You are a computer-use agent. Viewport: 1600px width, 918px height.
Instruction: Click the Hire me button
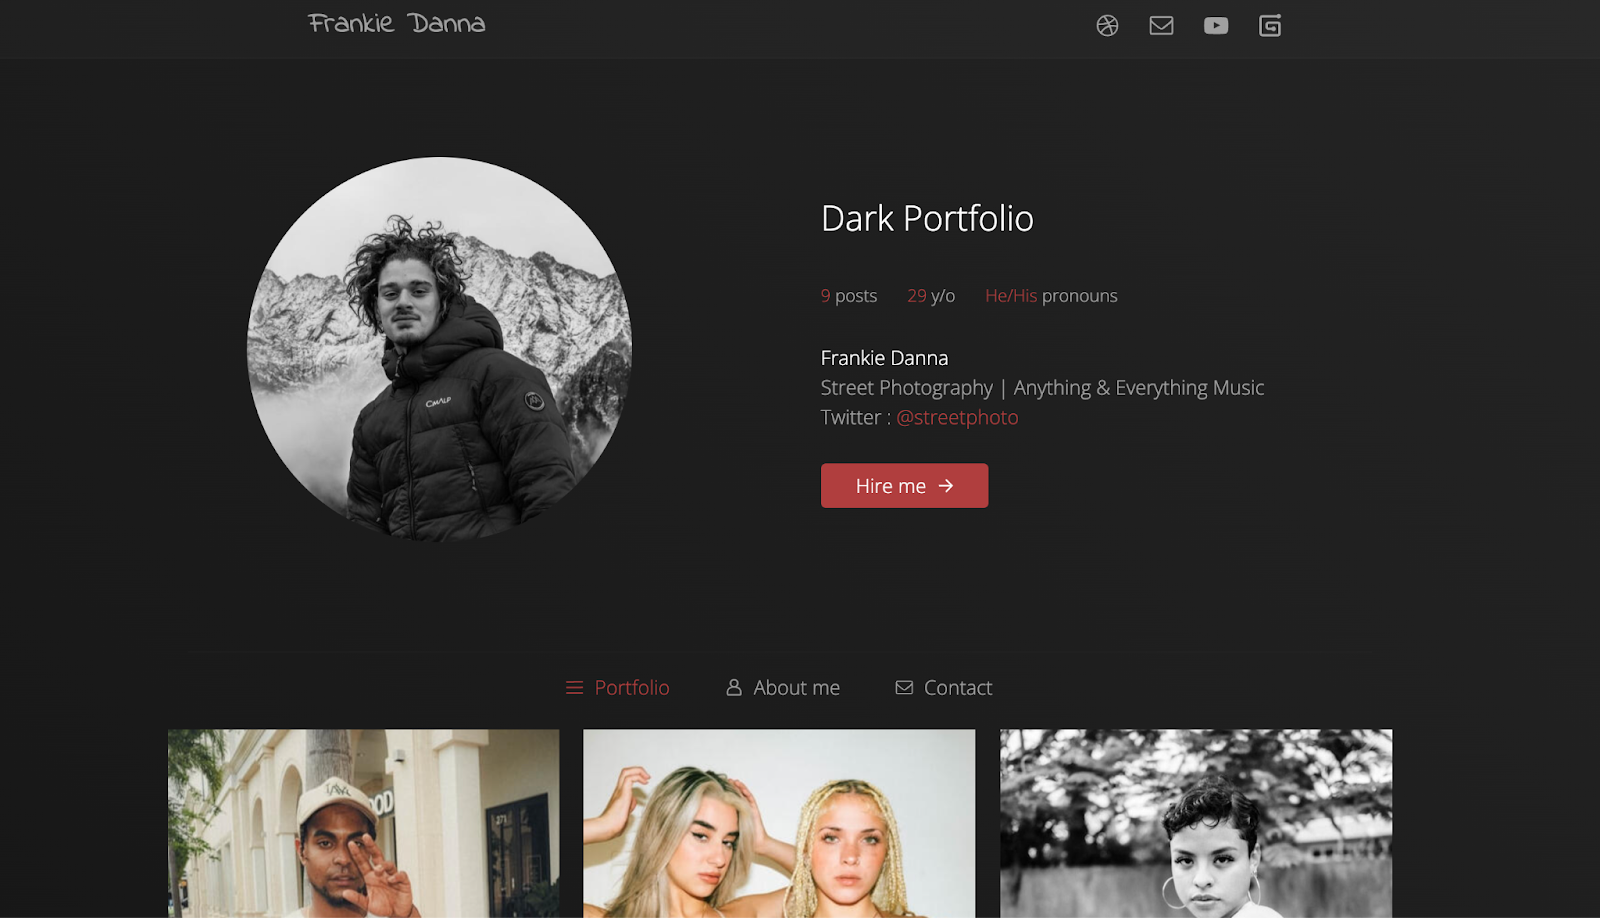click(904, 485)
